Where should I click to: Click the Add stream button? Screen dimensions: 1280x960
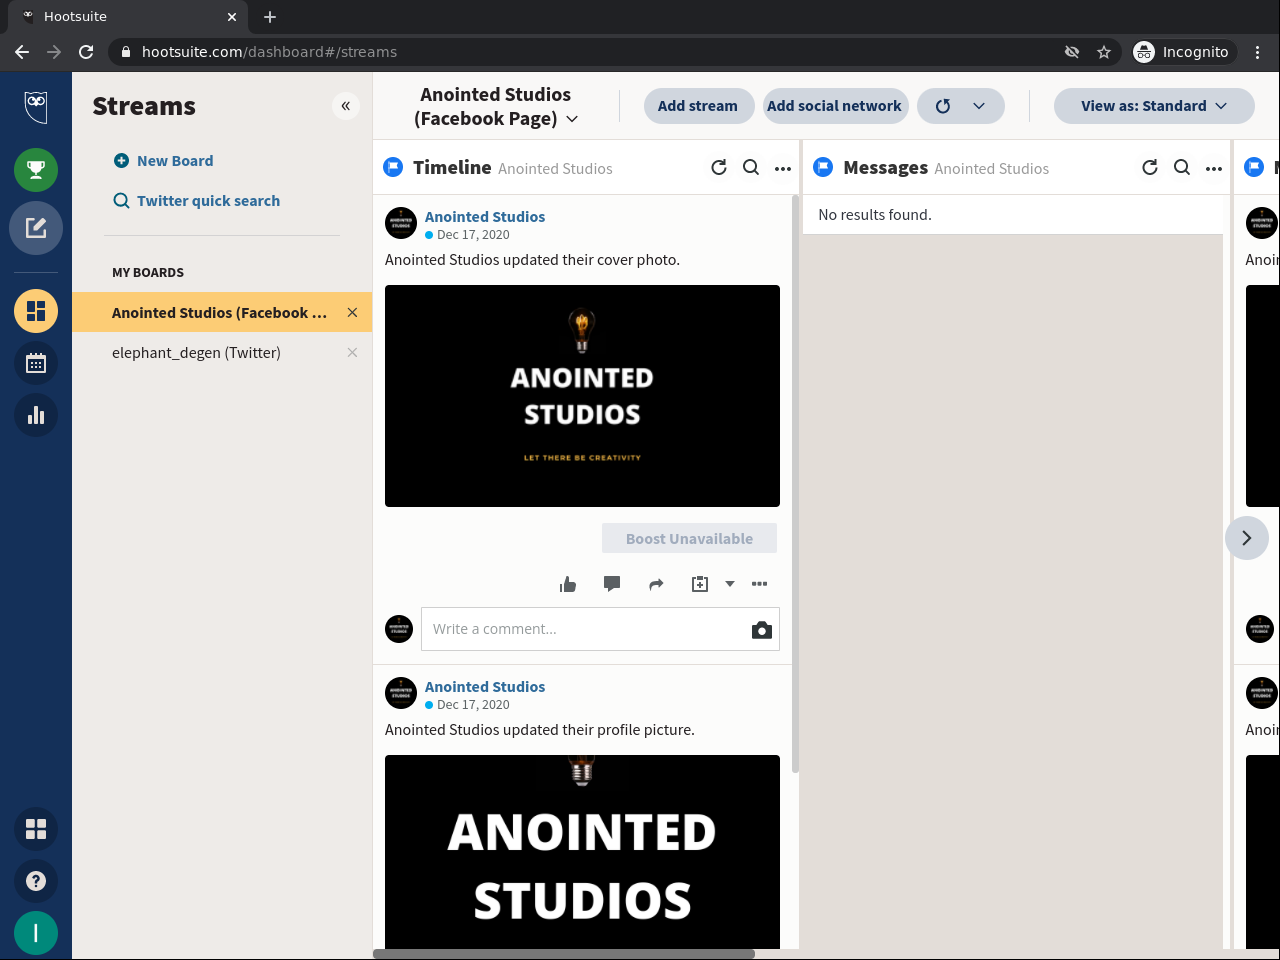698,106
